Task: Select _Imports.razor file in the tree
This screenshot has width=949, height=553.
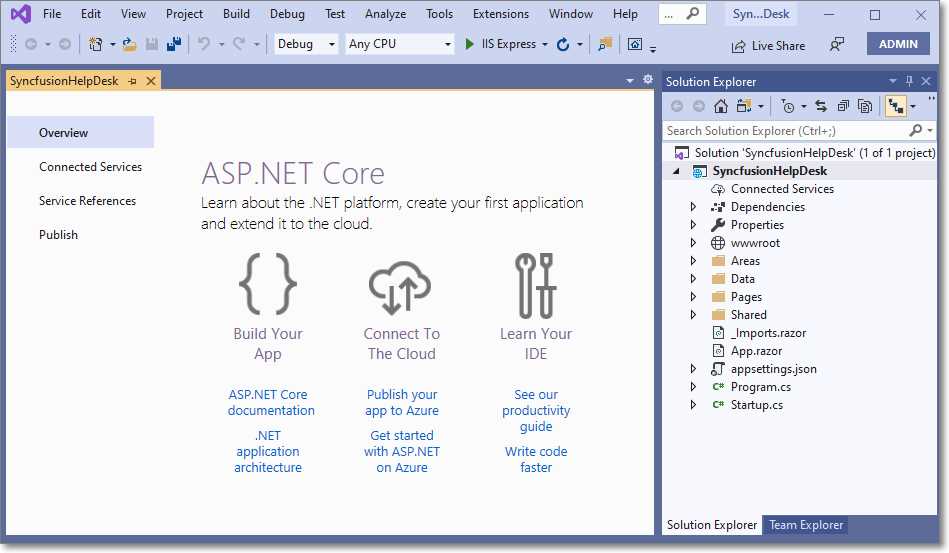Action: coord(768,333)
